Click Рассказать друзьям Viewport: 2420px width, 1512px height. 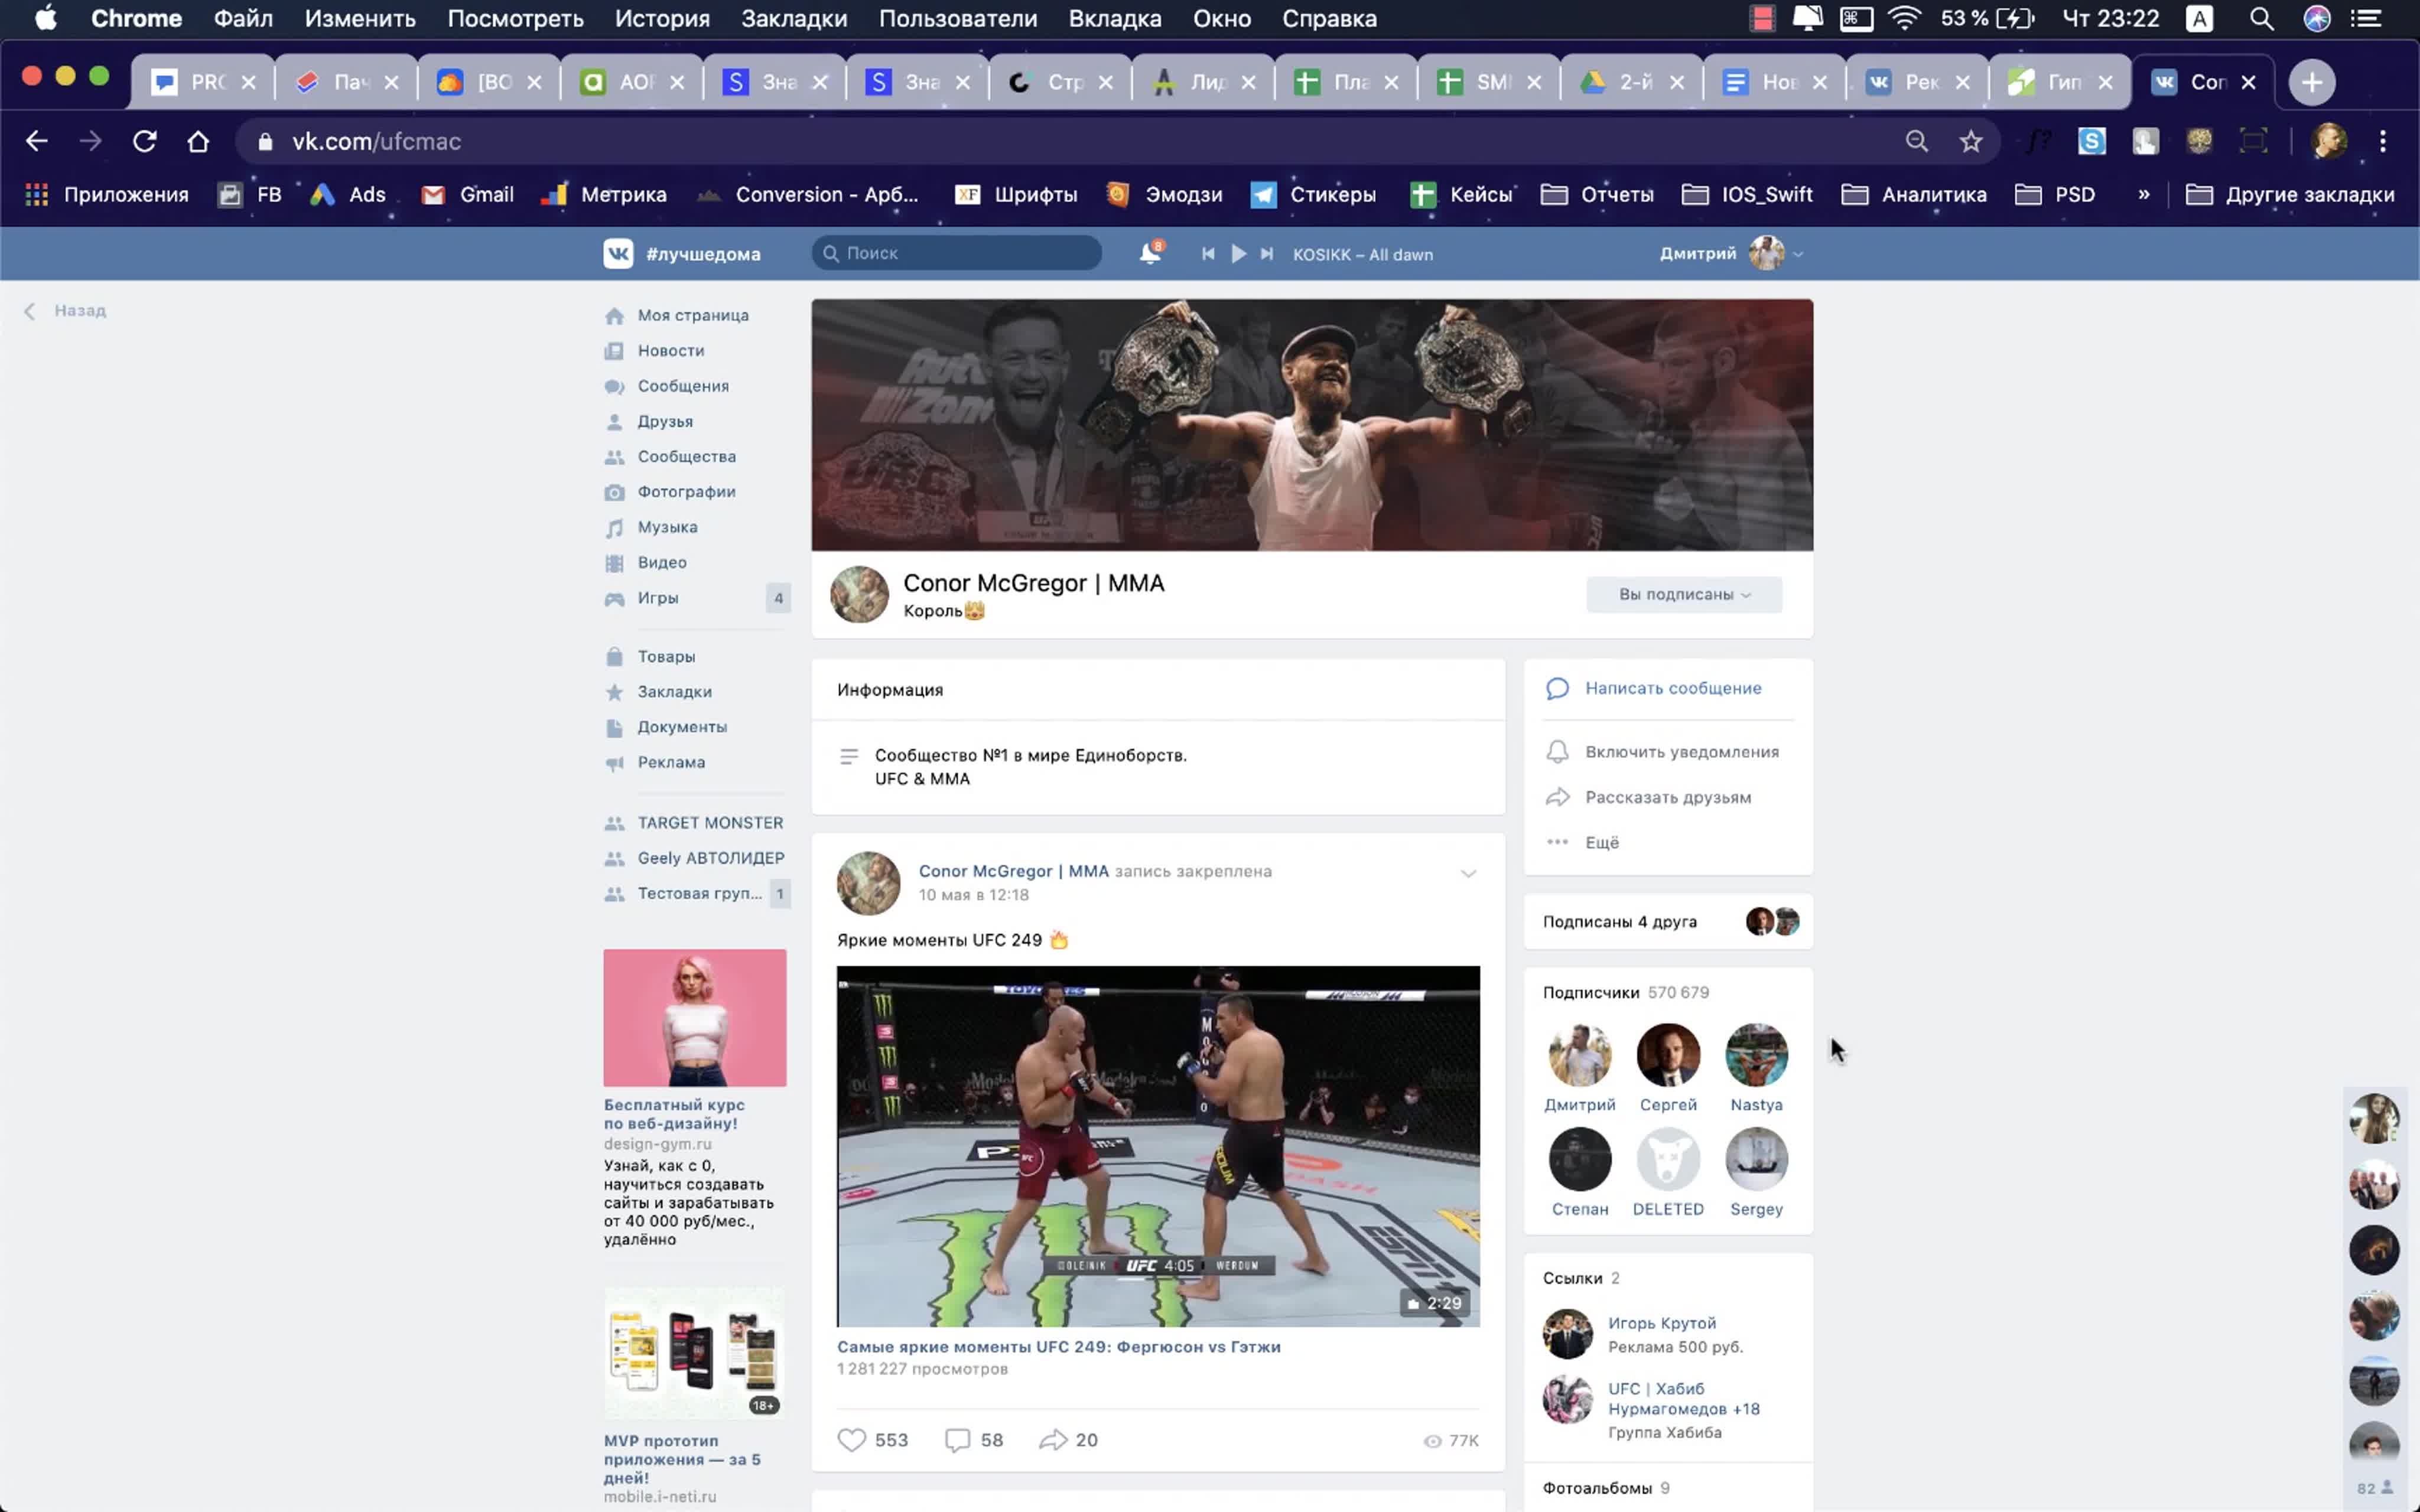(x=1667, y=797)
